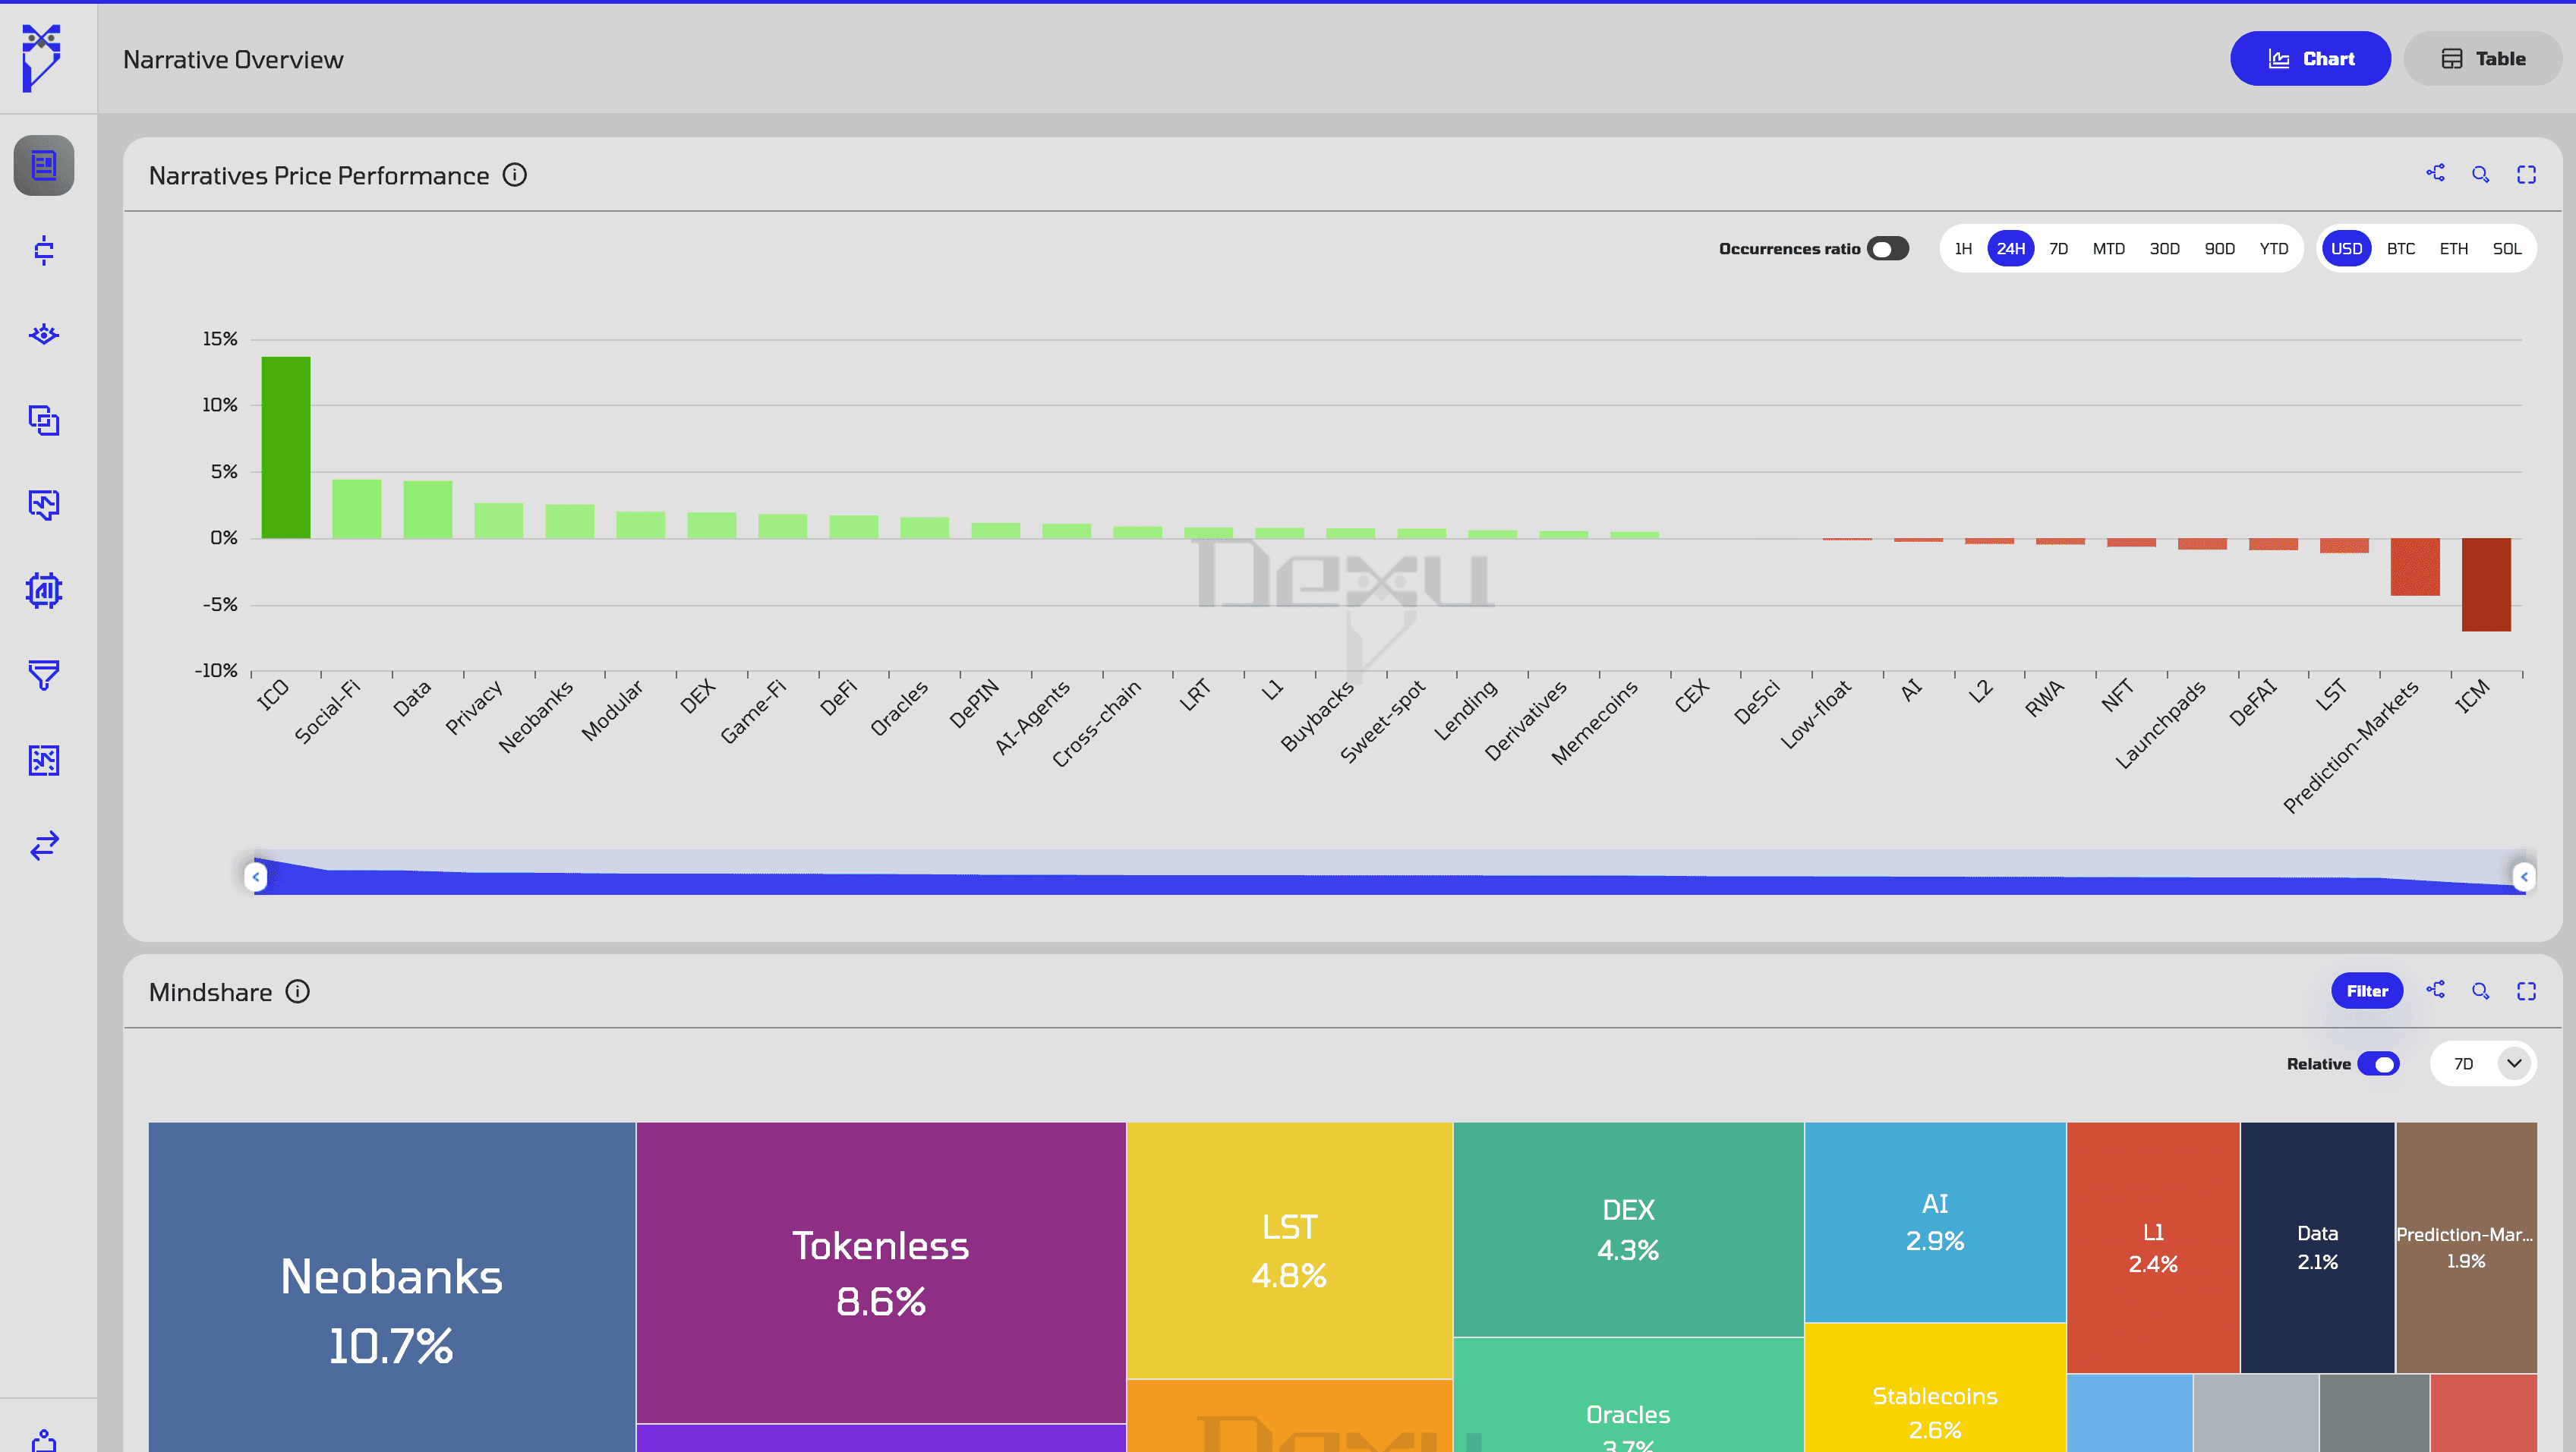Open the eye-shaped sidebar icon
Screen dimensions: 2576x1452
pyautogui.click(x=44, y=334)
